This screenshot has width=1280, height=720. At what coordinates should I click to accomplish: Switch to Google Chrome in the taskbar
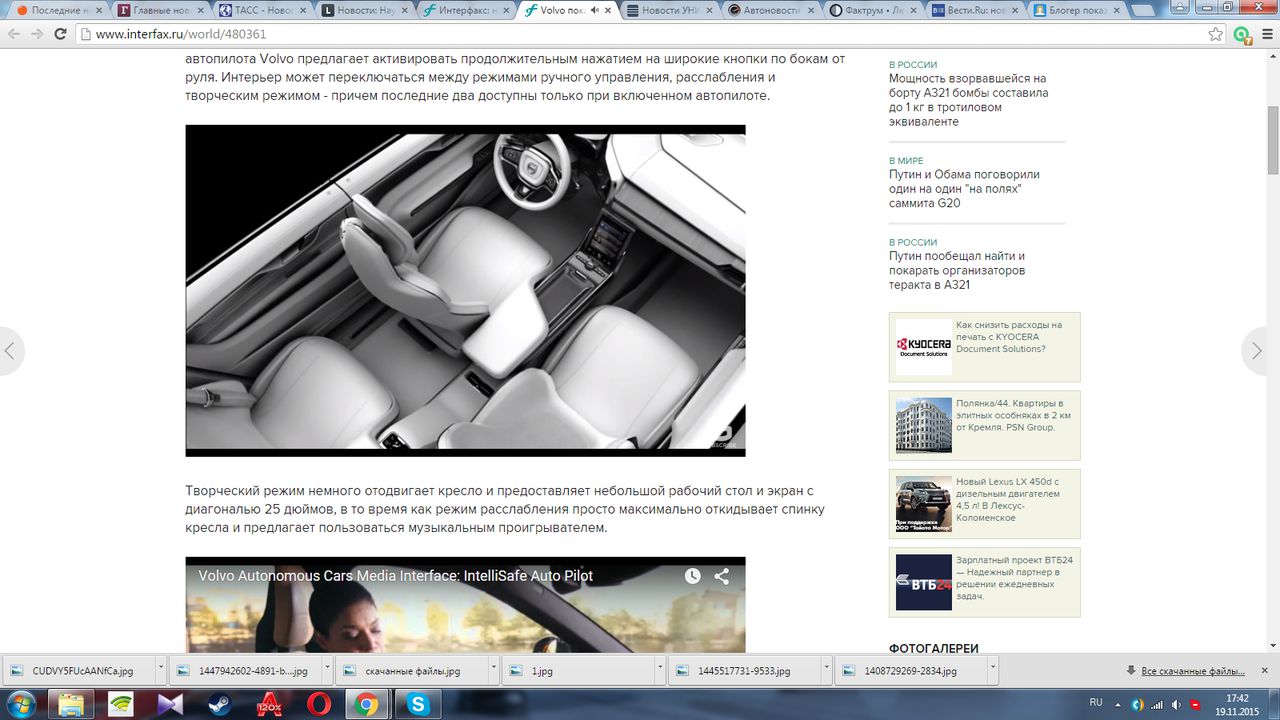[x=367, y=704]
